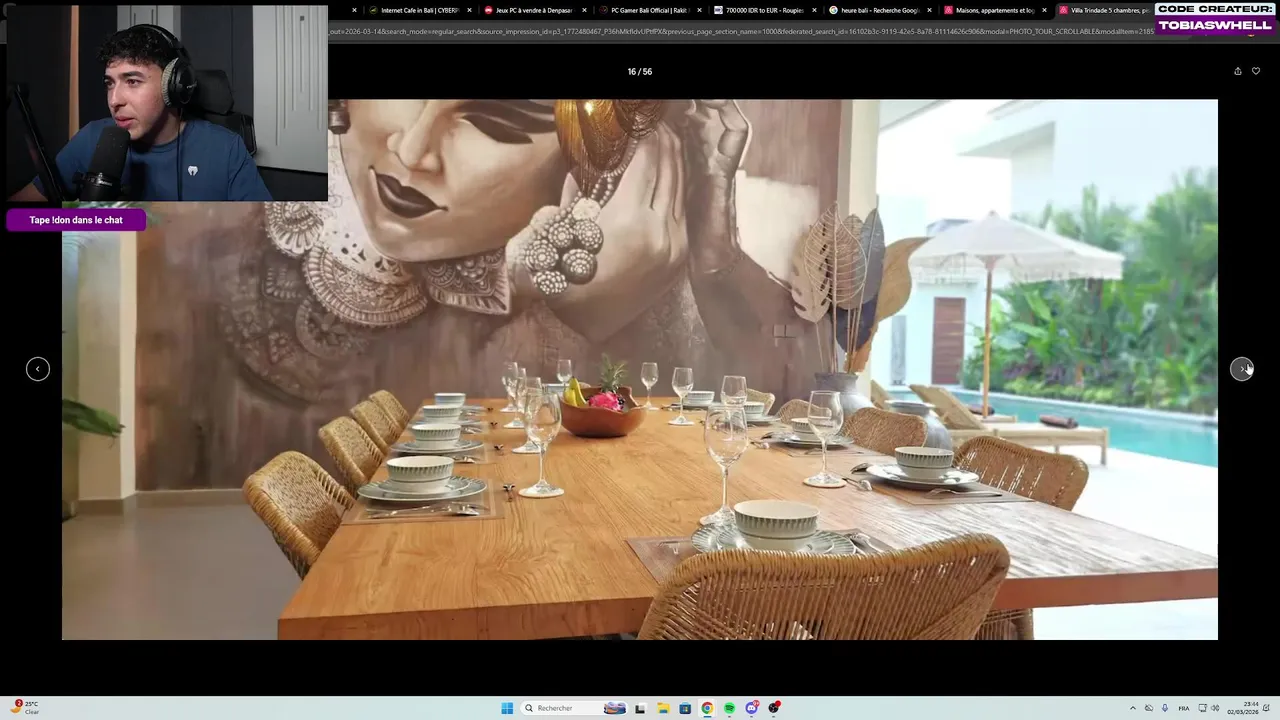This screenshot has height=720, width=1280.
Task: Open Task View from the taskbar
Action: [640, 708]
